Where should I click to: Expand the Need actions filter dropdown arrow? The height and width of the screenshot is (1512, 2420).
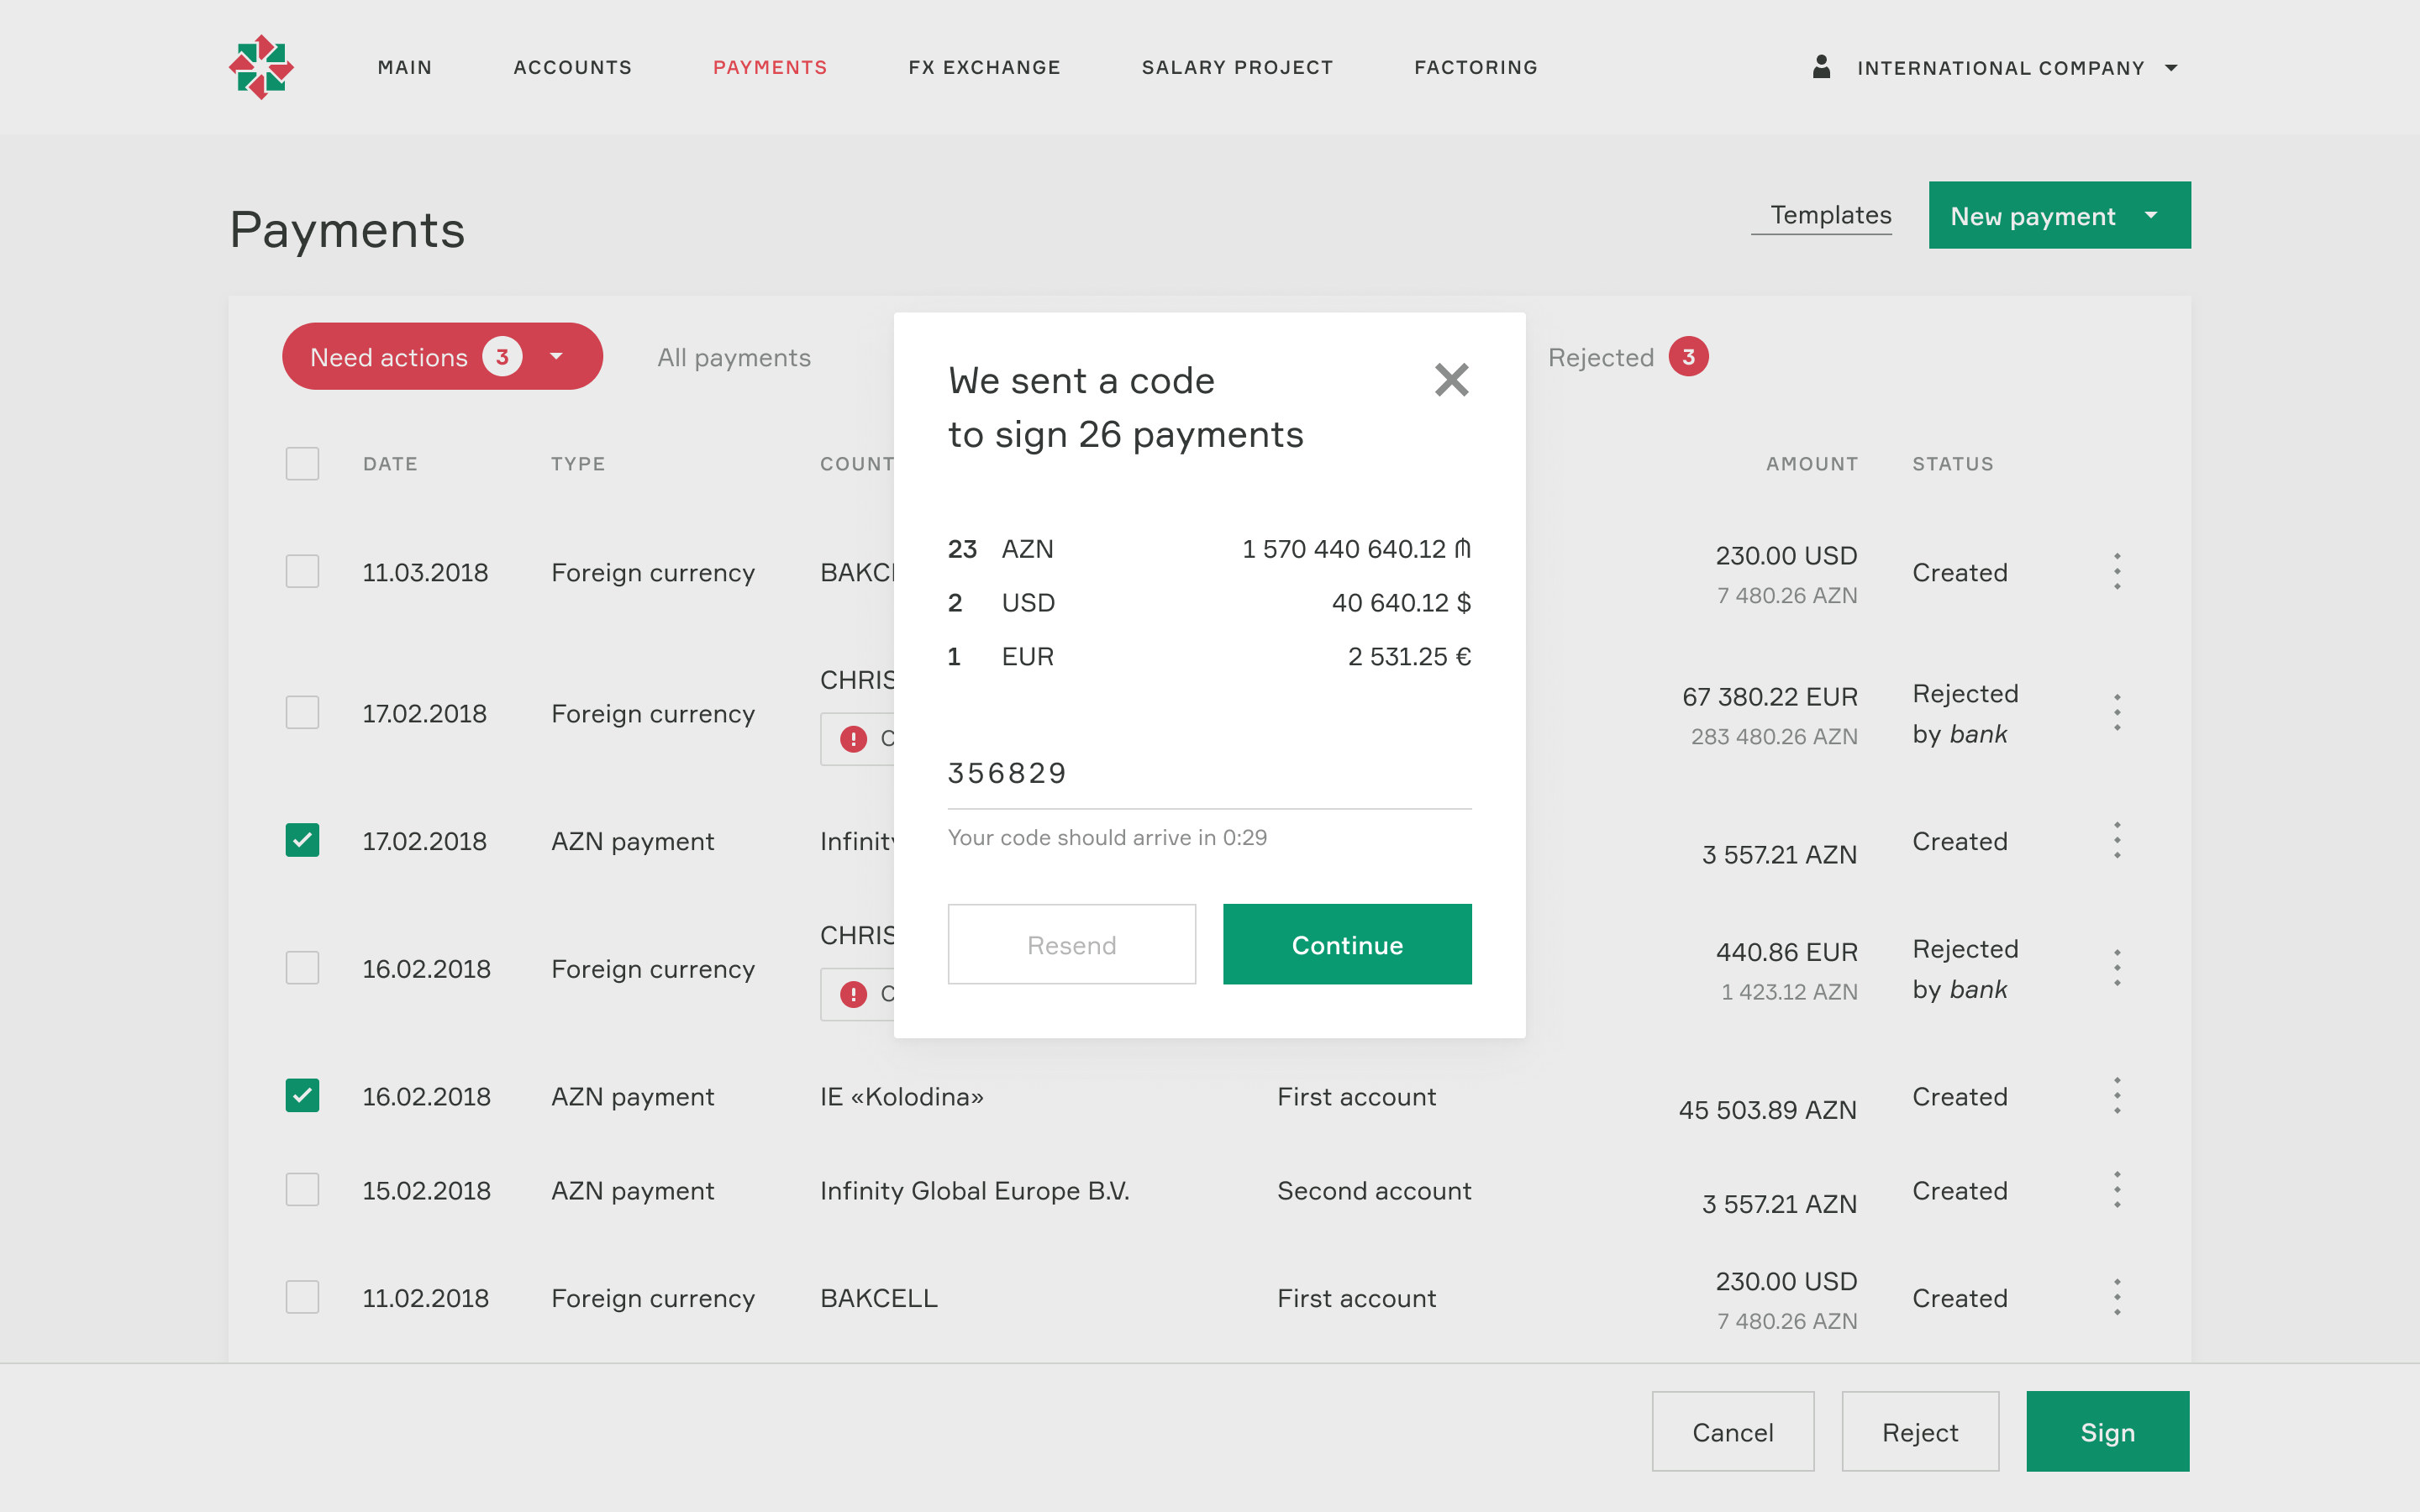(557, 357)
